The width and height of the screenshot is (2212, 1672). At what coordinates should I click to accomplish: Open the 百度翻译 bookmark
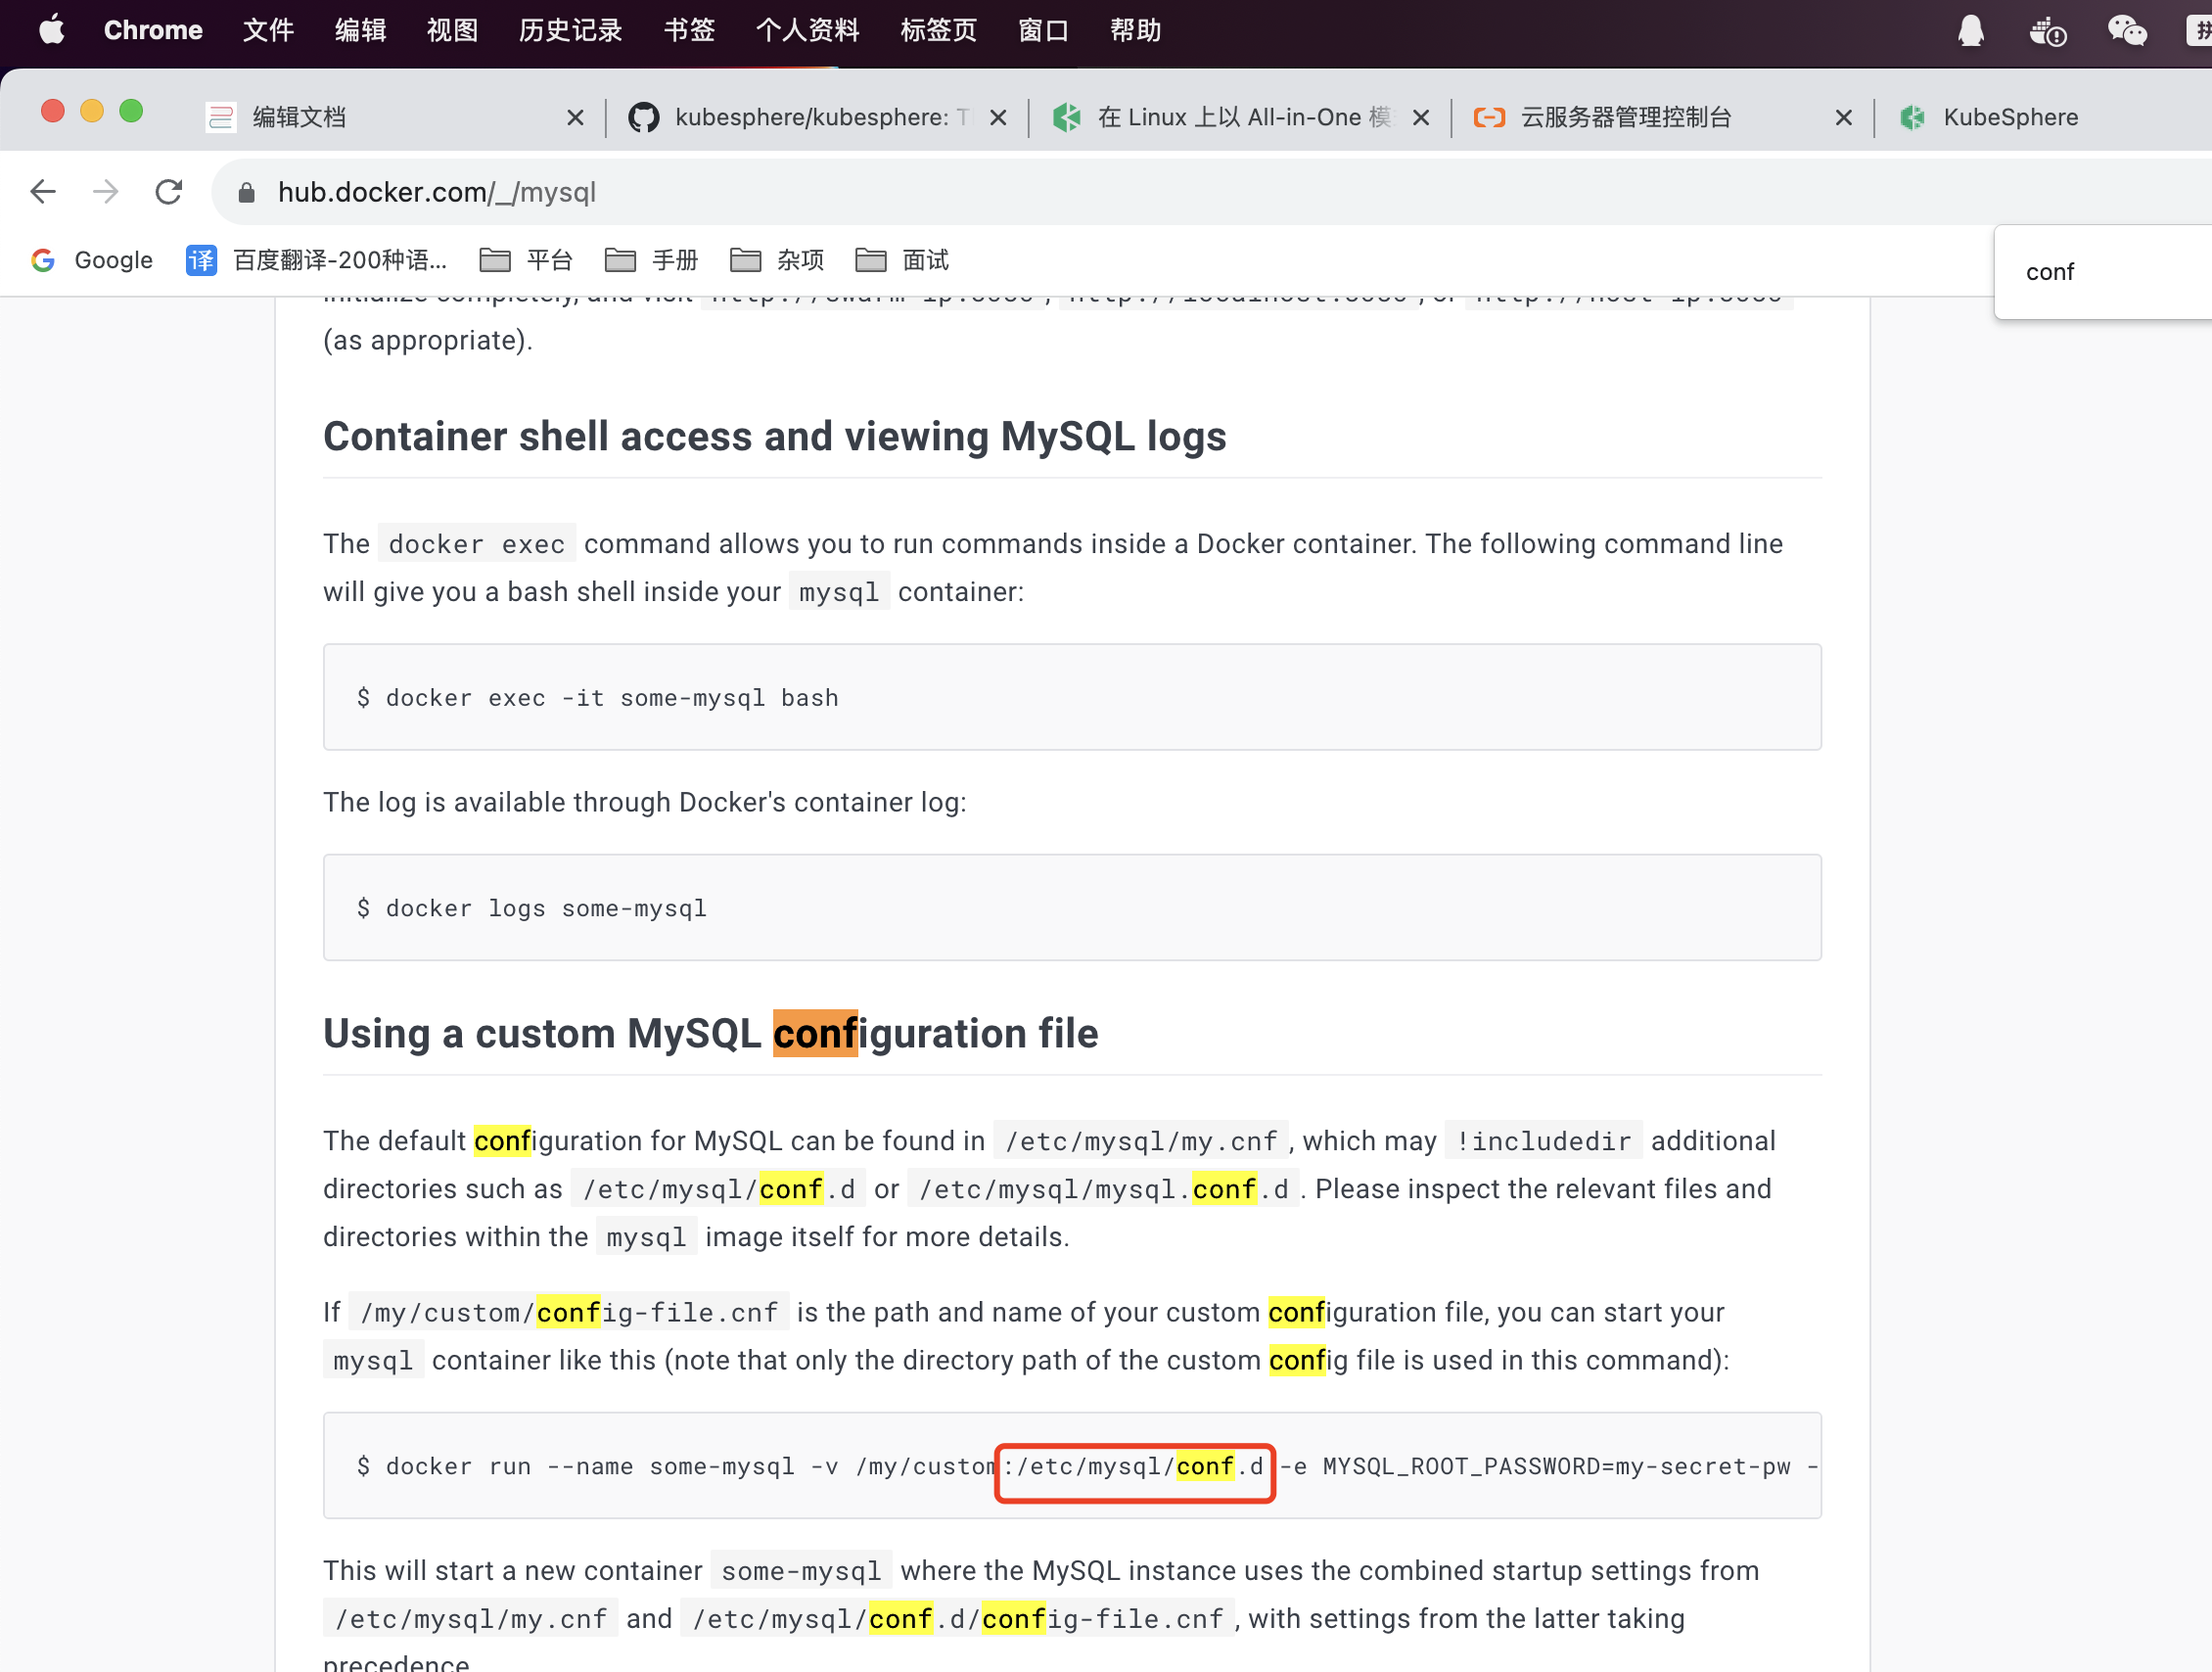click(x=316, y=260)
